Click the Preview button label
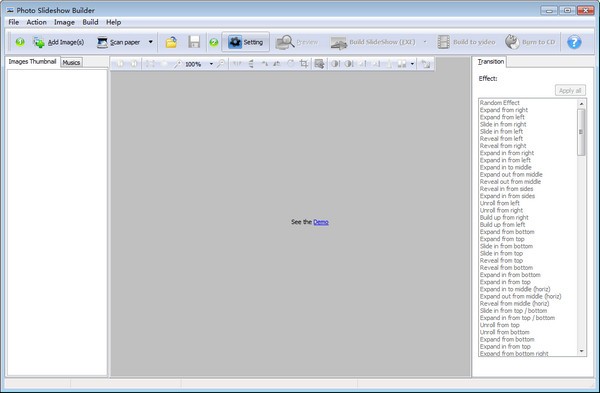The width and height of the screenshot is (600, 393). 307,42
